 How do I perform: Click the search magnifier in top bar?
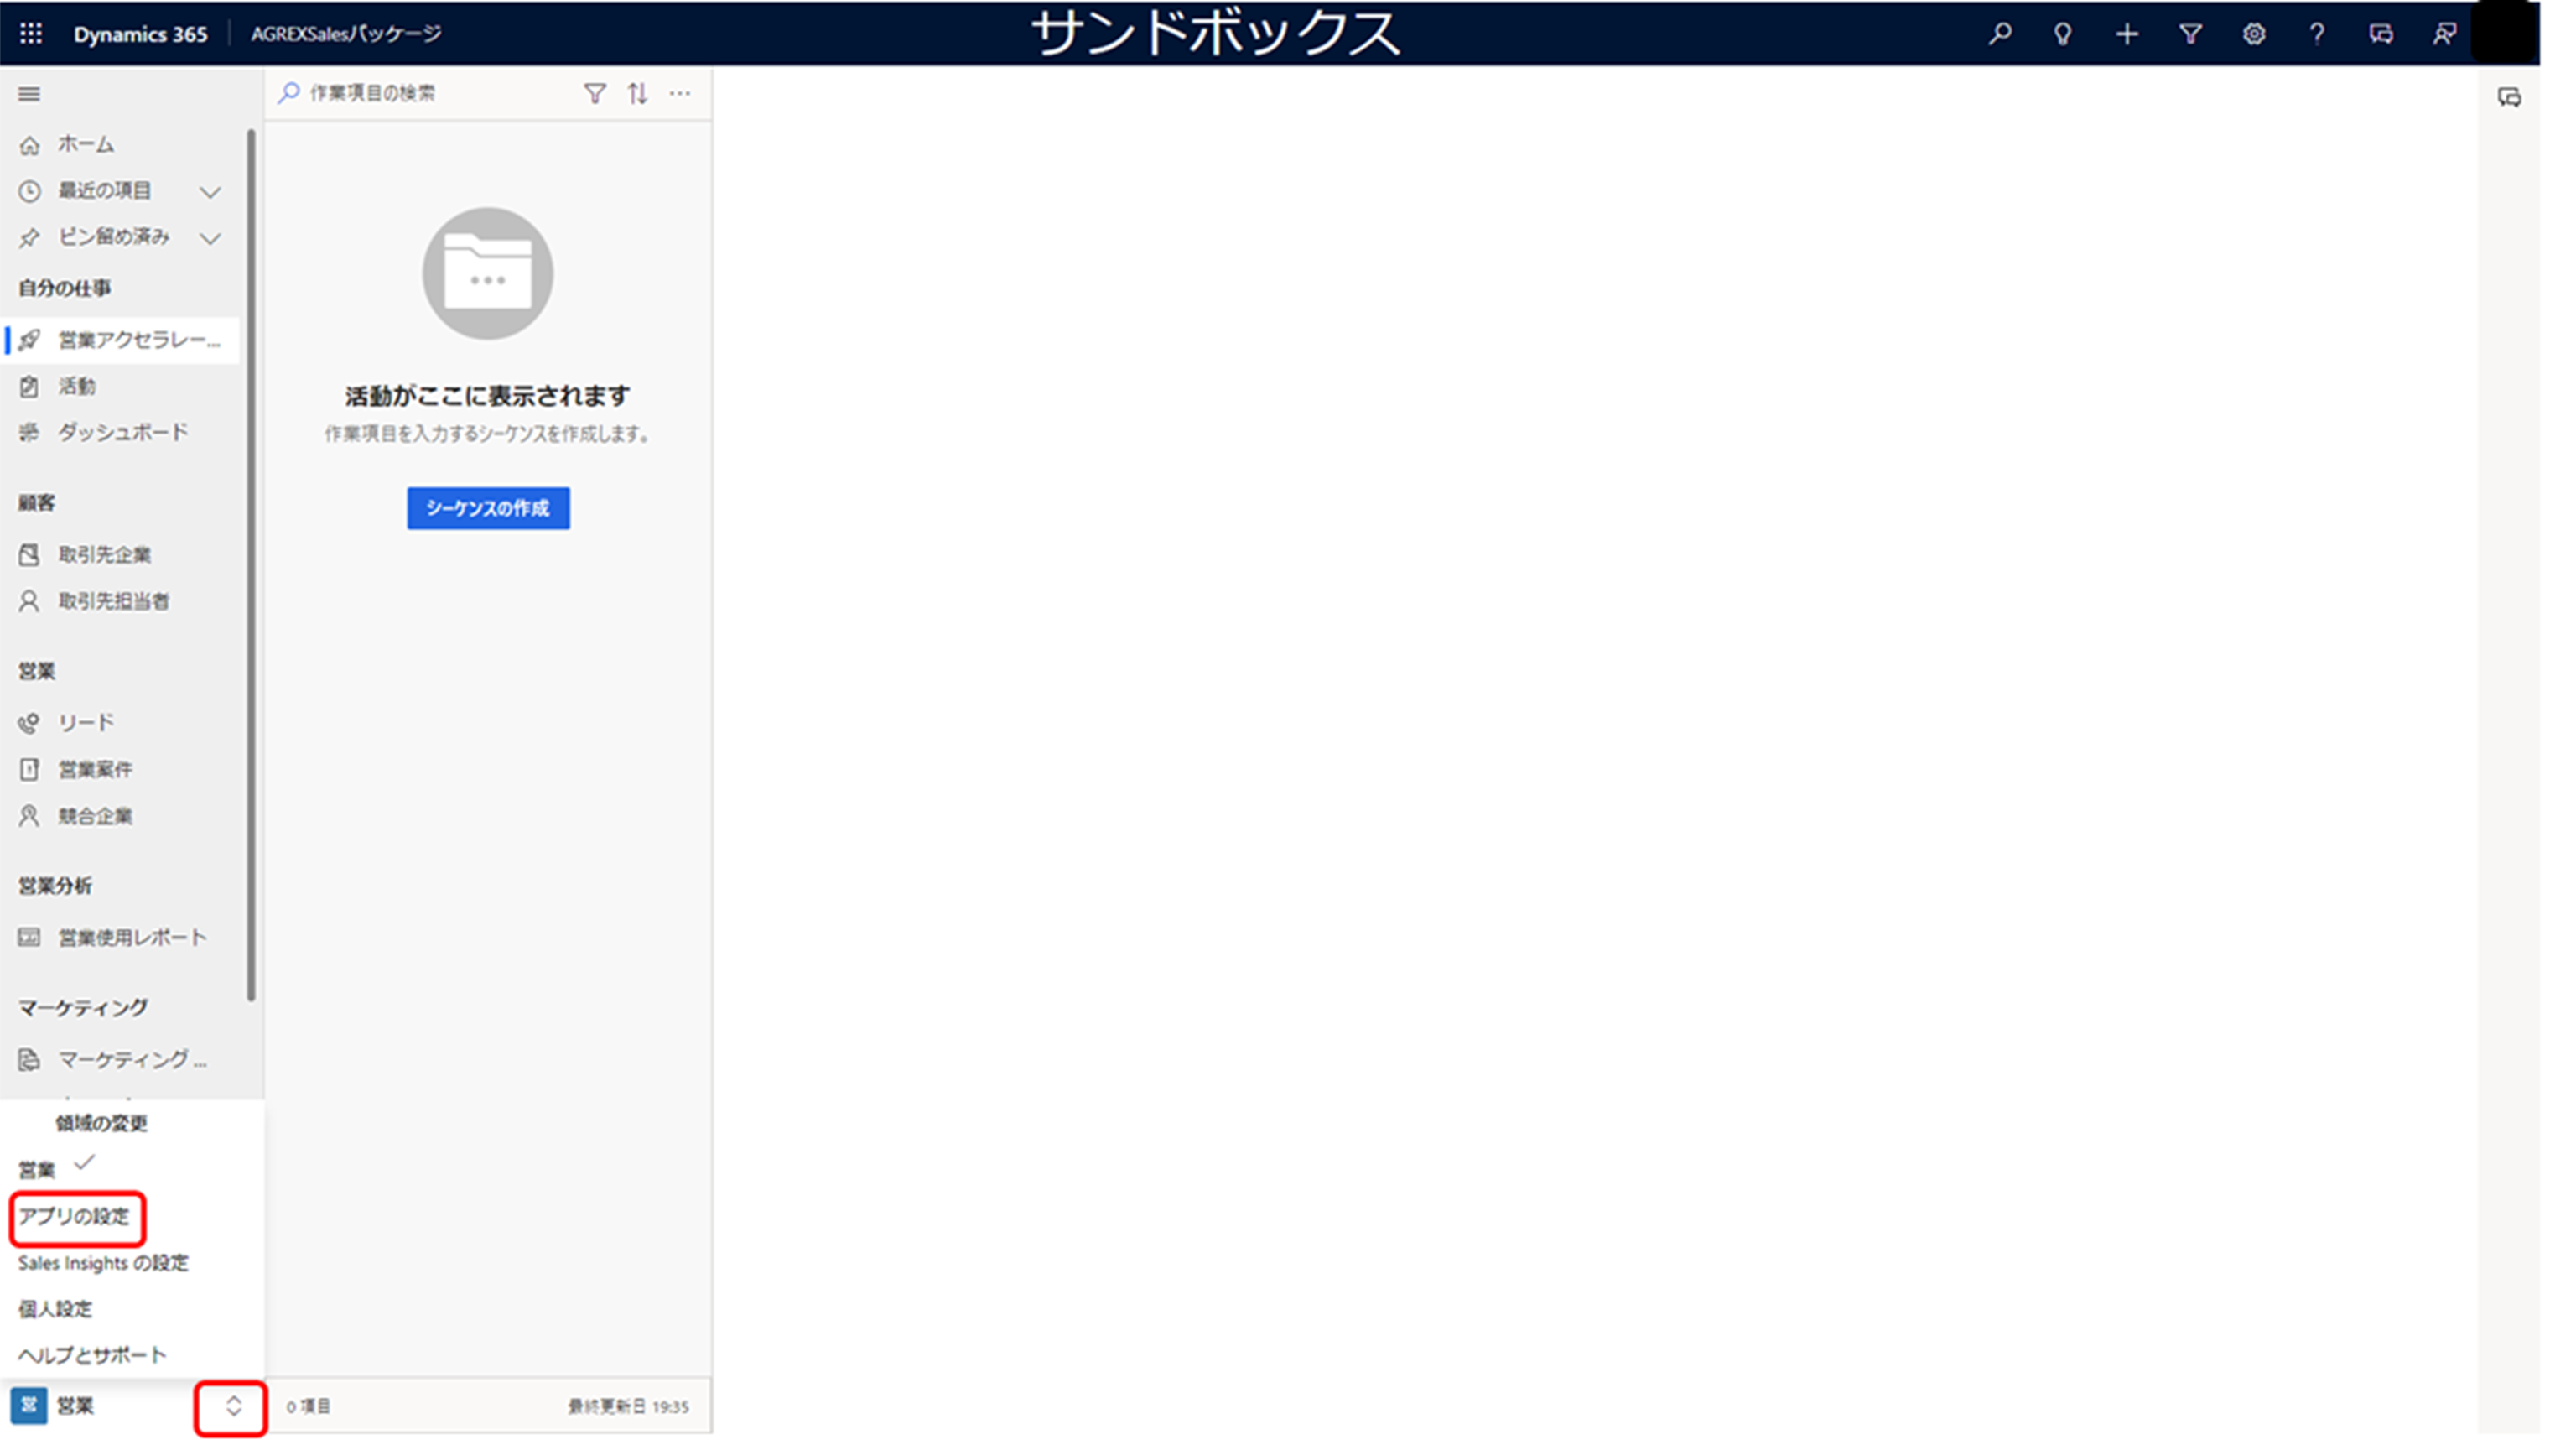(1999, 34)
